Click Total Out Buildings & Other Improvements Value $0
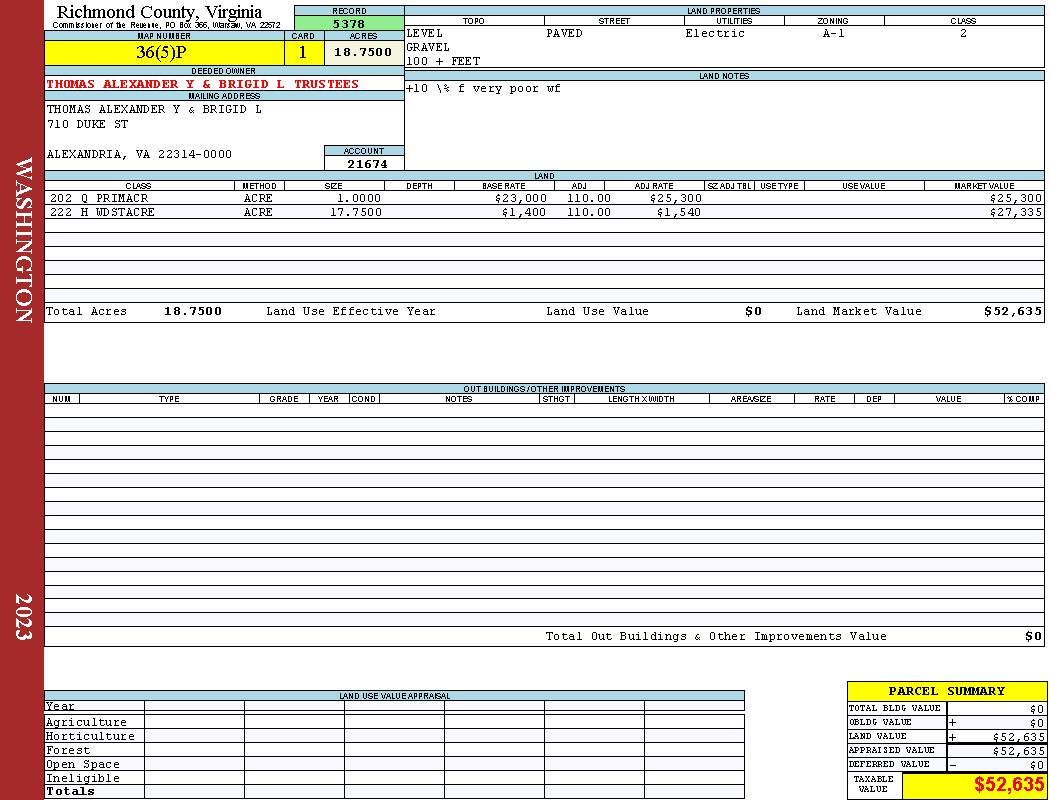1050x800 pixels. pyautogui.click(x=1033, y=637)
